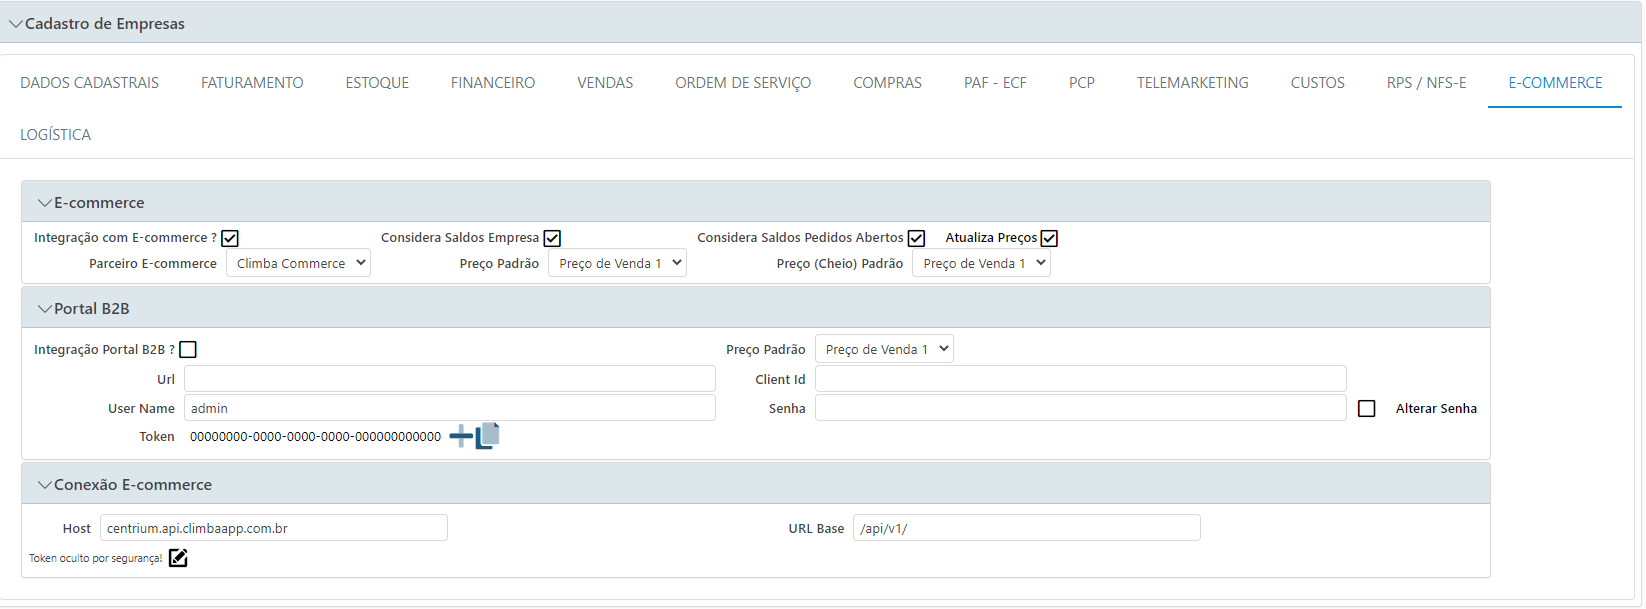This screenshot has width=1646, height=609.
Task: Disable Atualiza Preços checkbox
Action: (1049, 238)
